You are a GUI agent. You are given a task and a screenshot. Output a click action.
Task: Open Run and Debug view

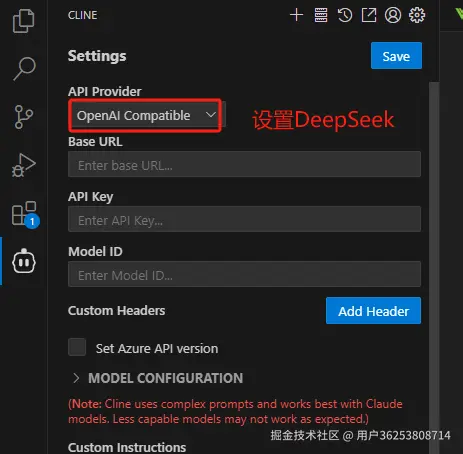[23, 165]
